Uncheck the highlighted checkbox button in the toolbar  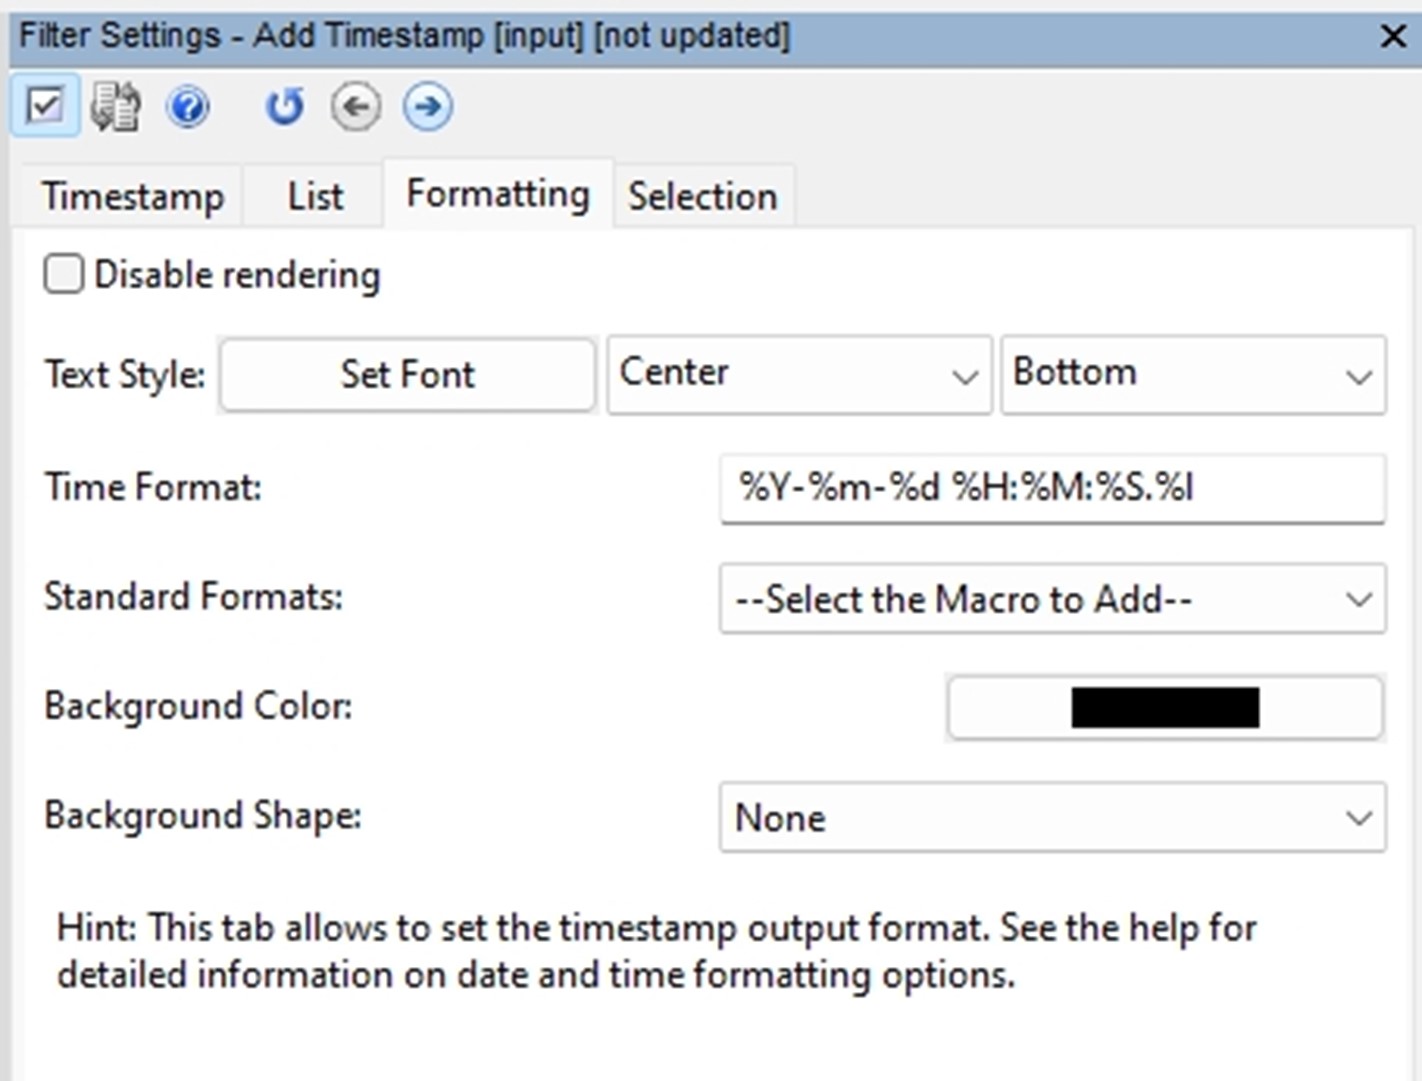tap(44, 104)
